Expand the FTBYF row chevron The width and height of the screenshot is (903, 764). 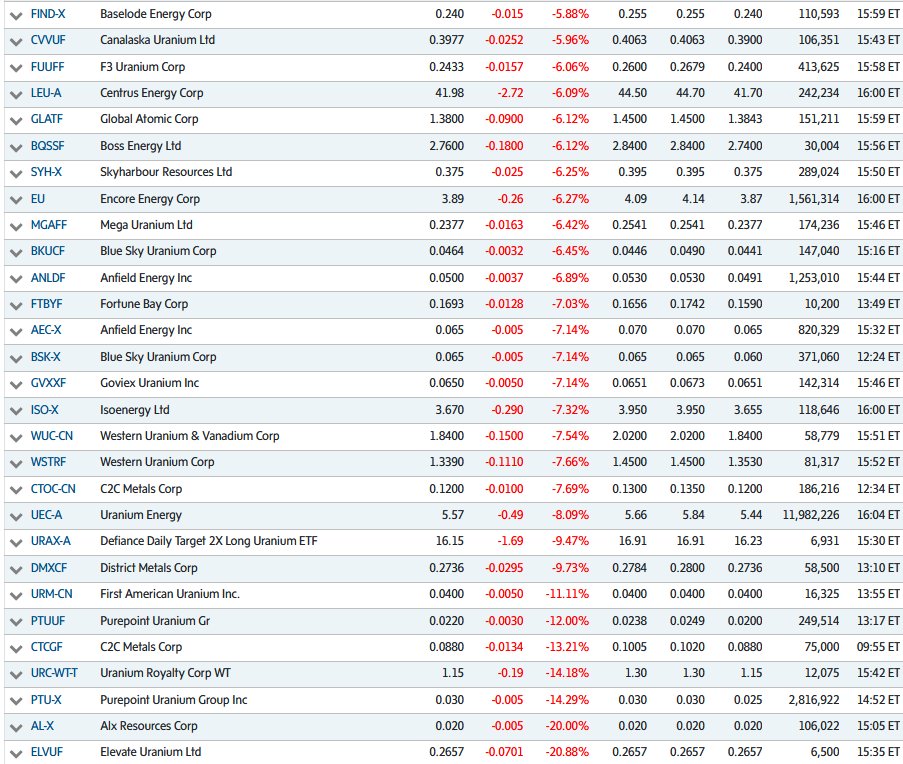point(16,305)
